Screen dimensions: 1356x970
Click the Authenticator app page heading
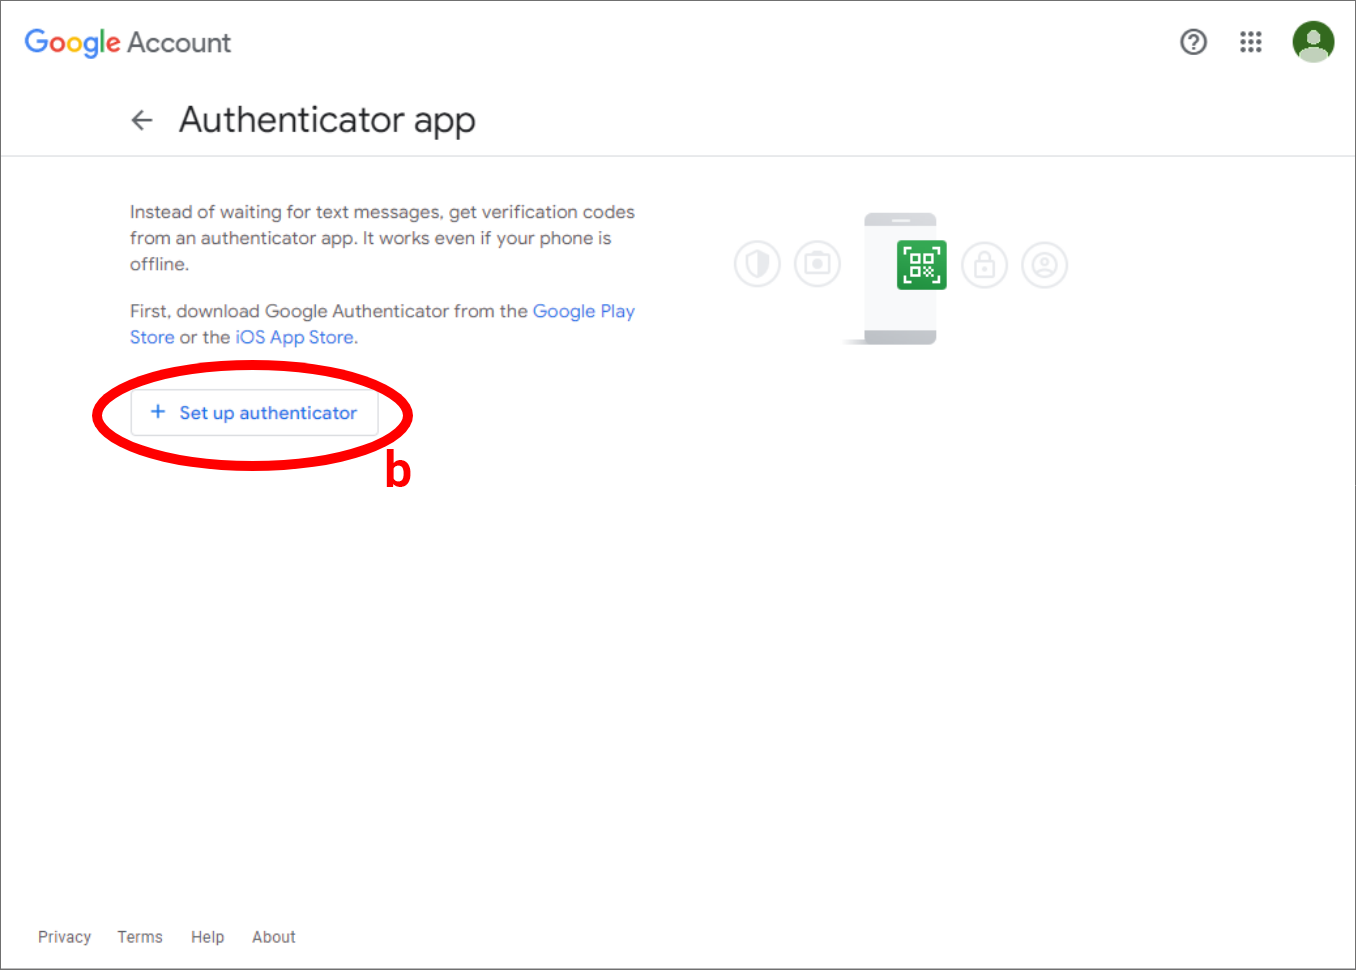pyautogui.click(x=327, y=120)
